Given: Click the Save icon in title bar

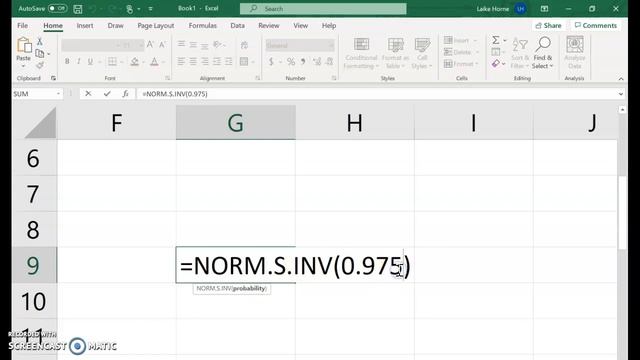Looking at the screenshot, I should tap(78, 9).
